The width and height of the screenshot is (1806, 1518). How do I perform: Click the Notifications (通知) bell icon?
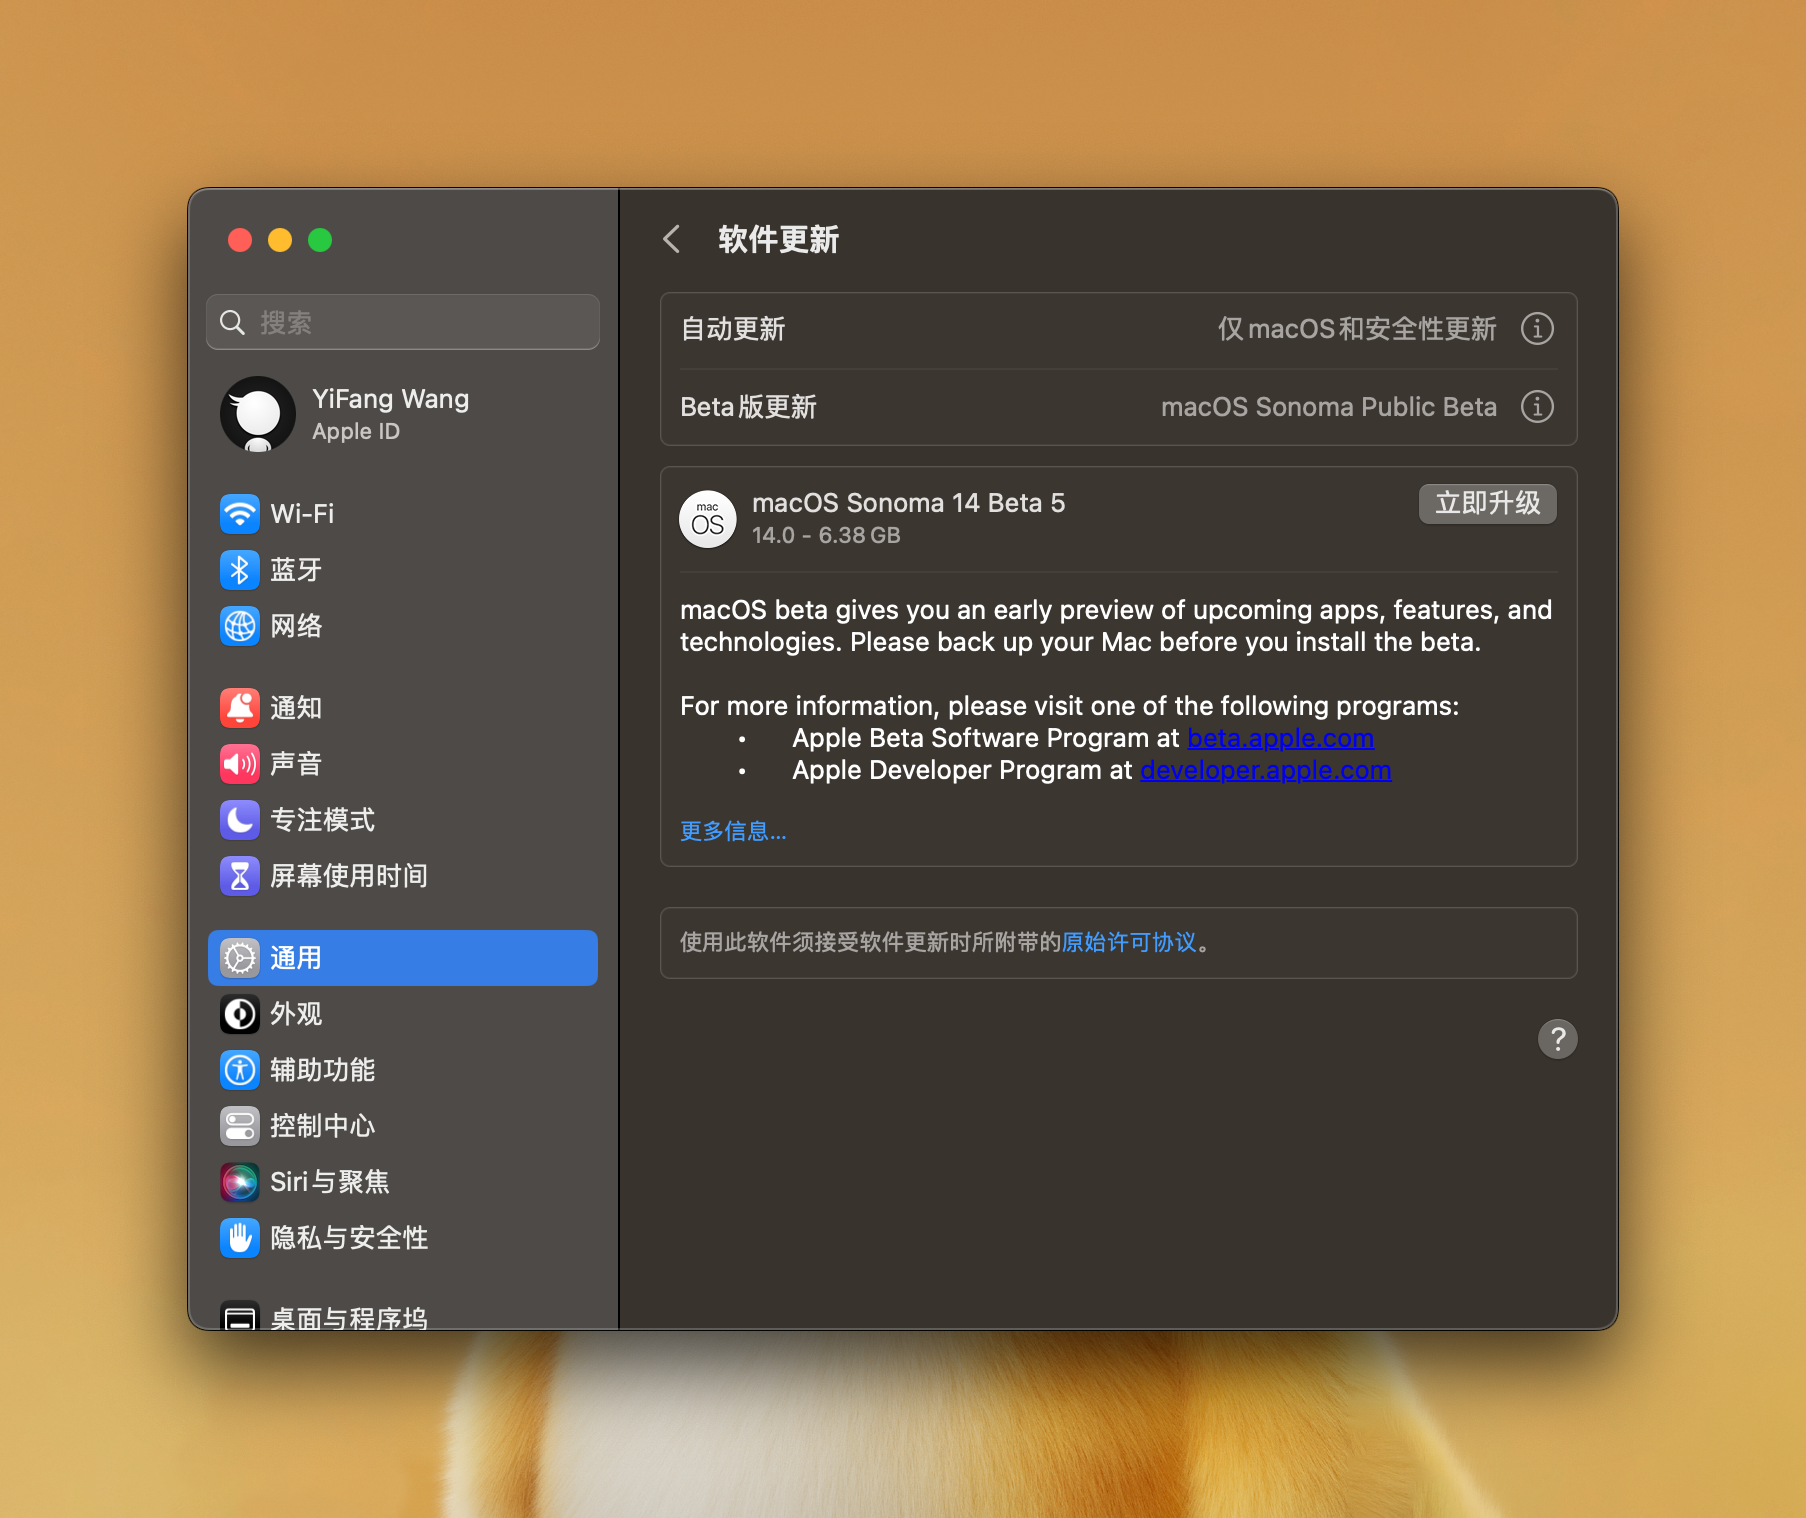(x=240, y=708)
